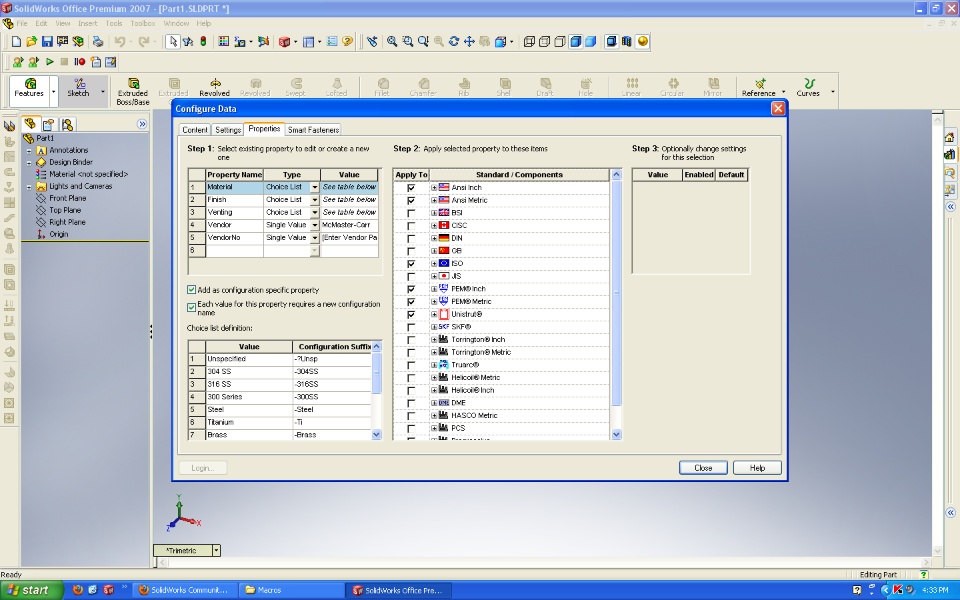Screen dimensions: 960x600
Task: Open Type dropdown for the Venting row
Action: [x=315, y=212]
